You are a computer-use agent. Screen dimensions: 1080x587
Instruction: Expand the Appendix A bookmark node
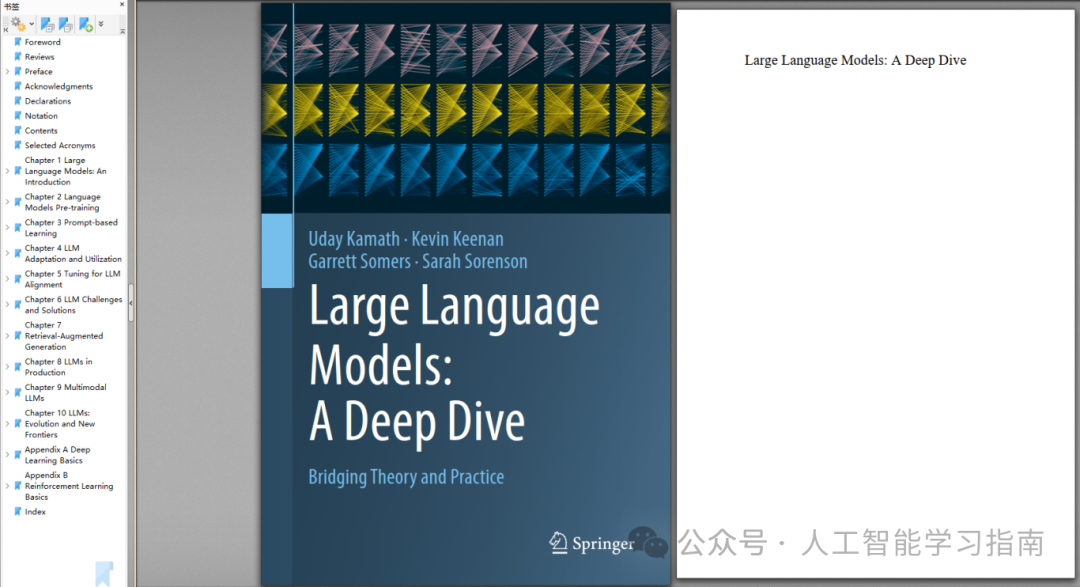tap(8, 455)
